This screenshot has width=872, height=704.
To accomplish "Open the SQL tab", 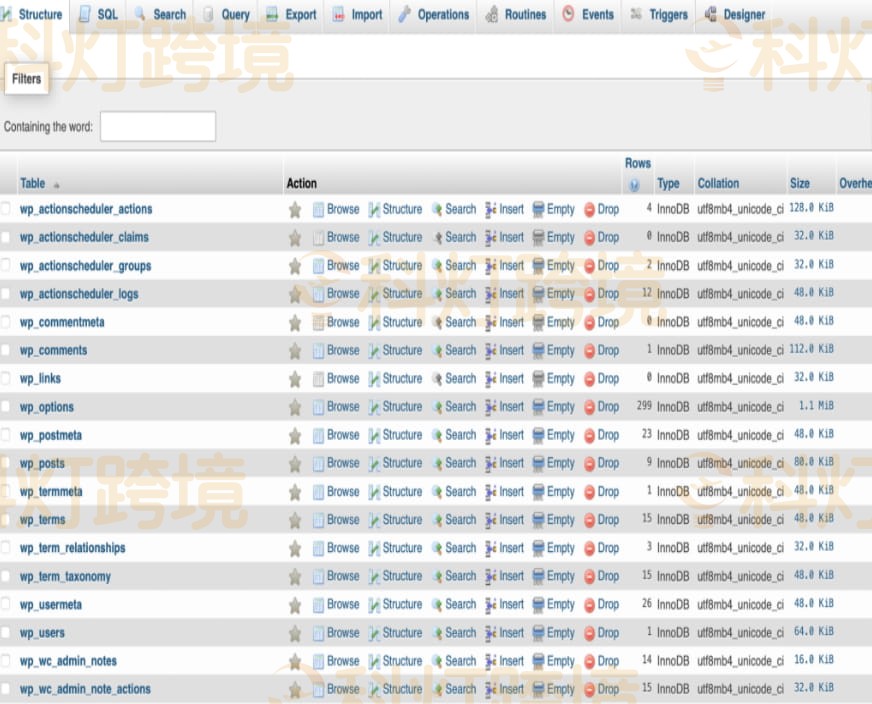I will [x=98, y=14].
